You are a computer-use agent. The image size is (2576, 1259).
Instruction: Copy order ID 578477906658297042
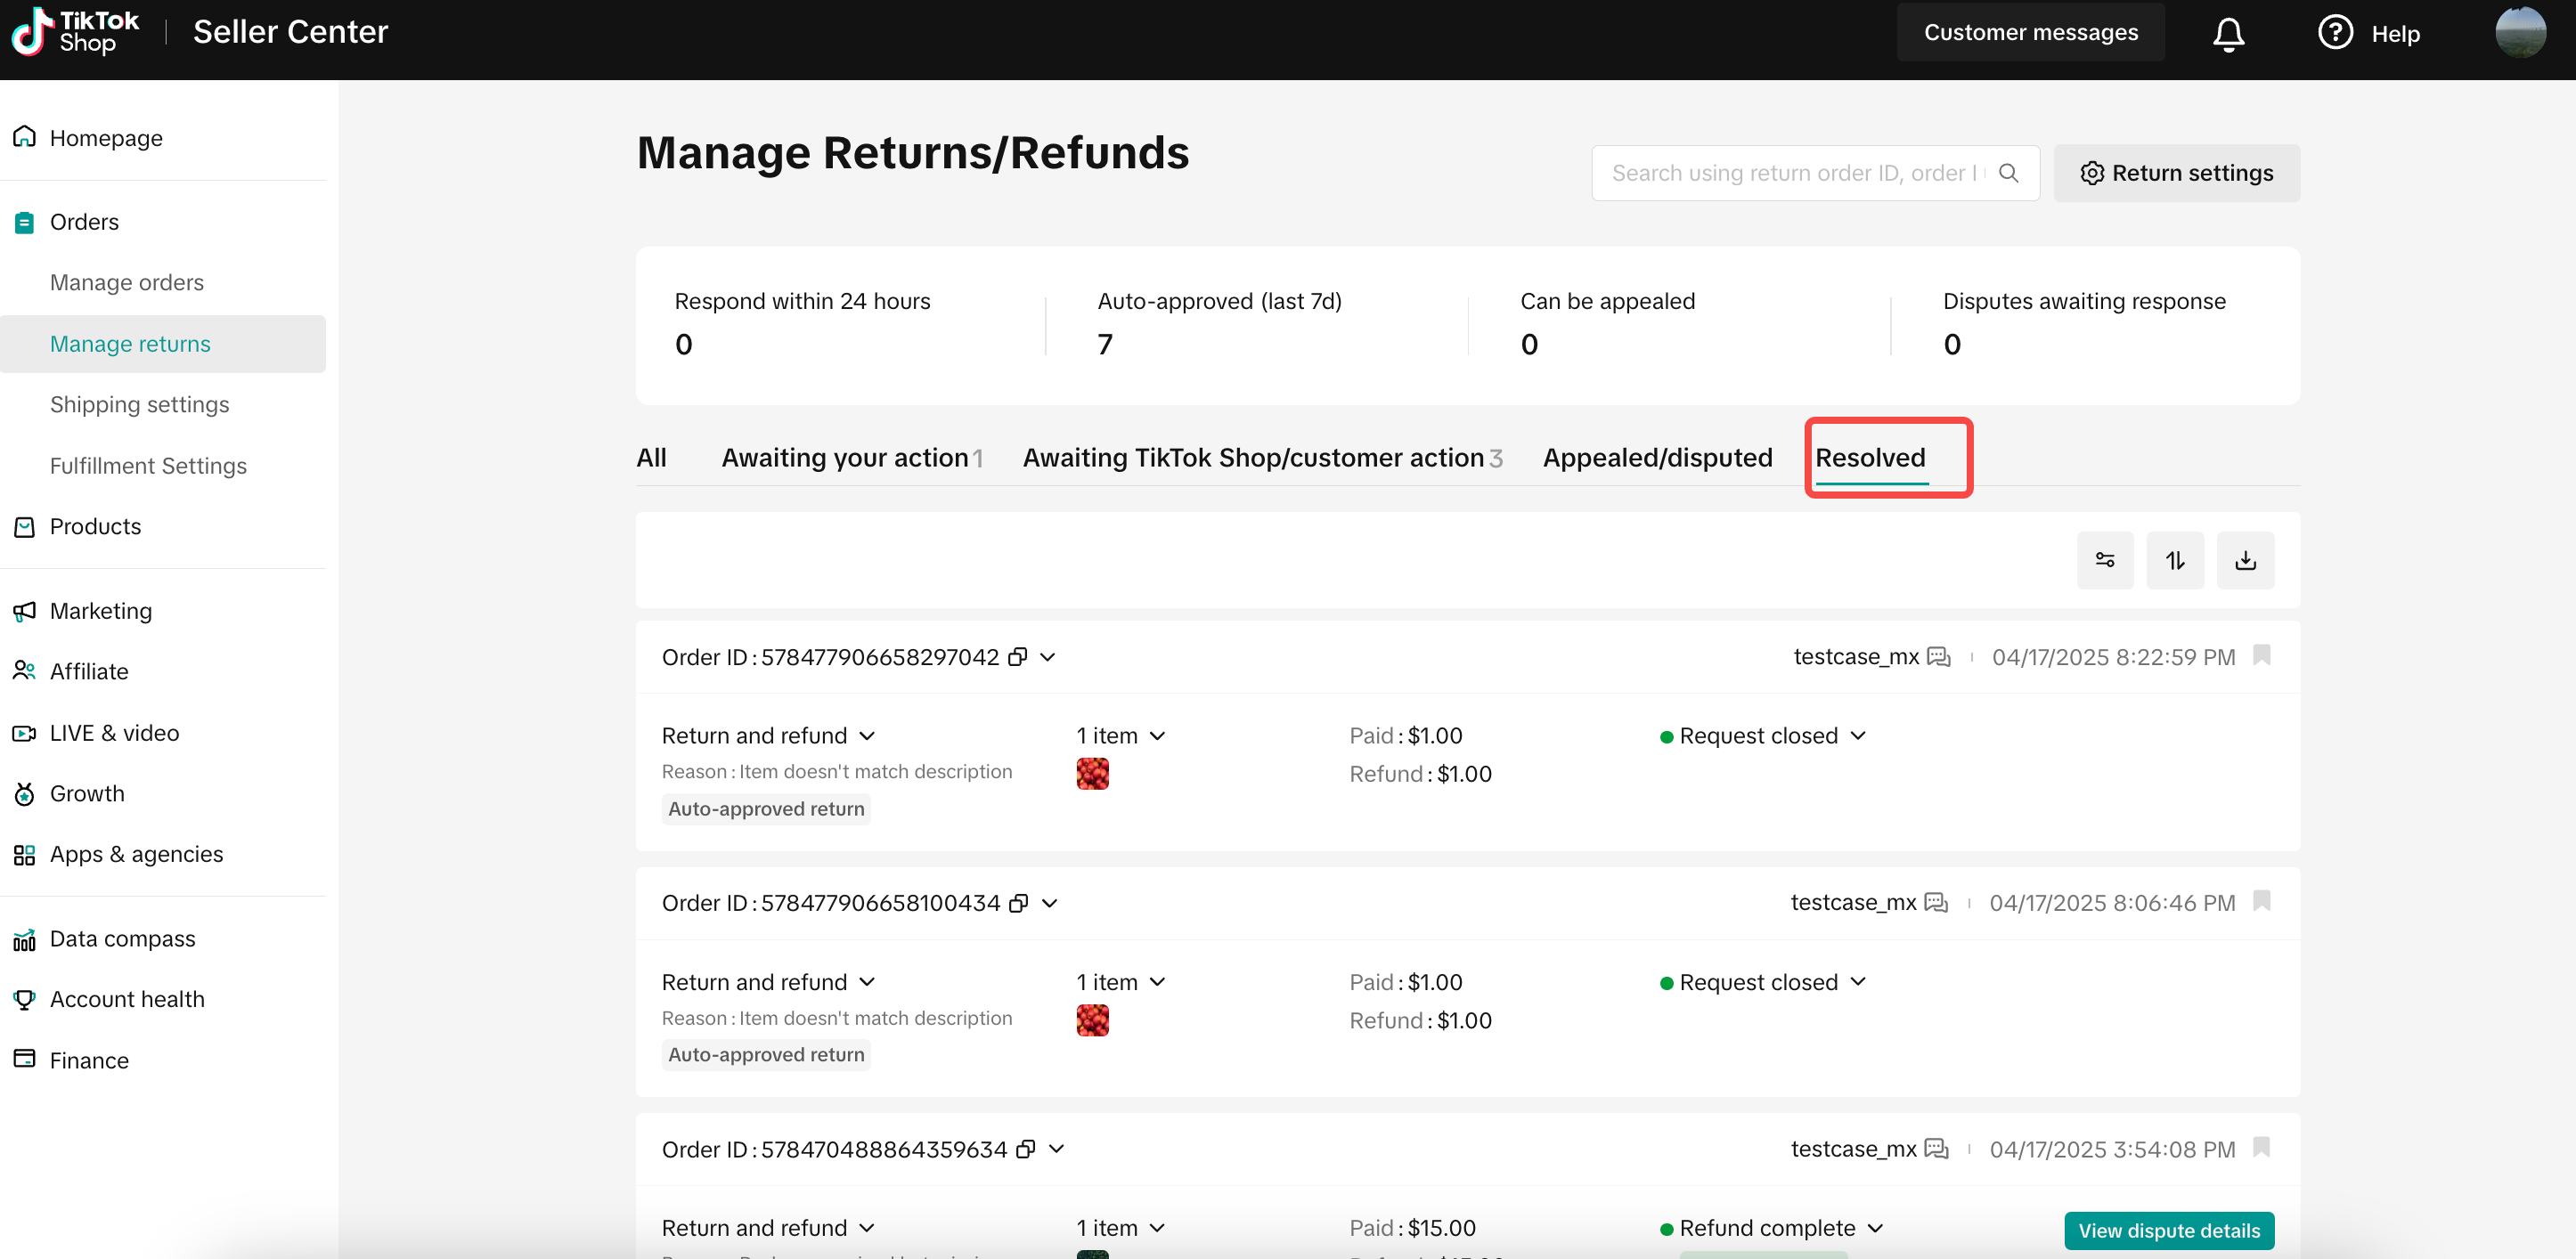[x=1018, y=657]
